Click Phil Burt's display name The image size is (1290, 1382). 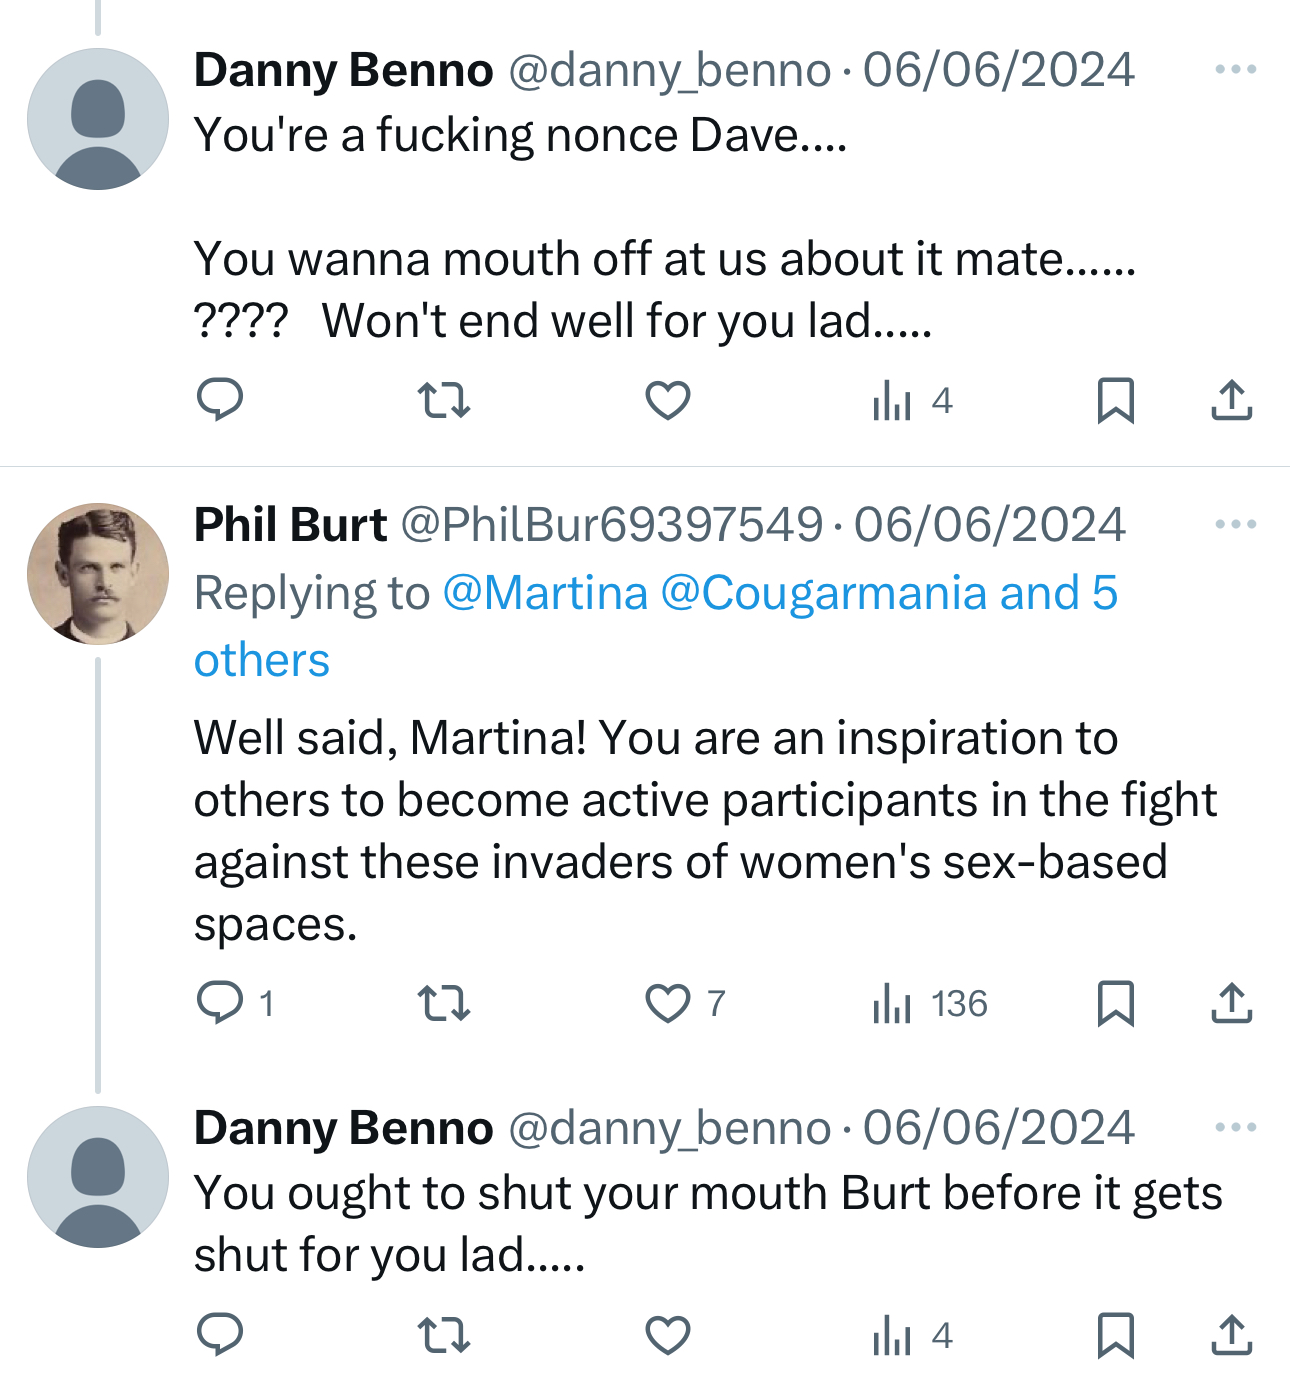click(x=290, y=525)
